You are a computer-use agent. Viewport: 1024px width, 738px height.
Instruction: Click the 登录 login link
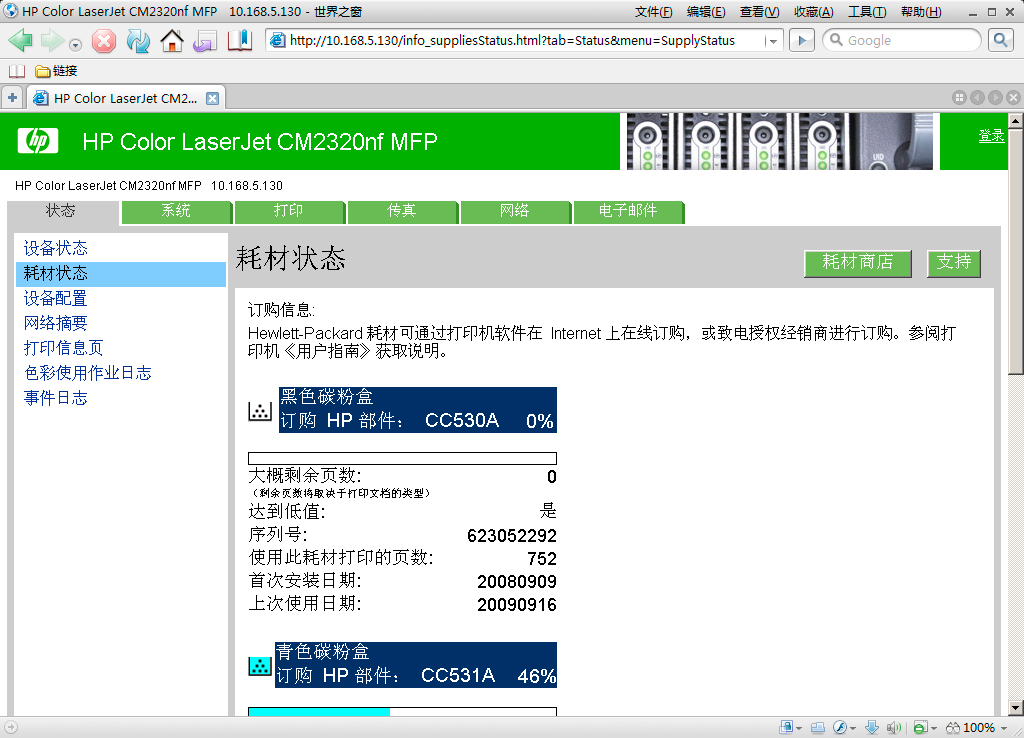coord(991,136)
